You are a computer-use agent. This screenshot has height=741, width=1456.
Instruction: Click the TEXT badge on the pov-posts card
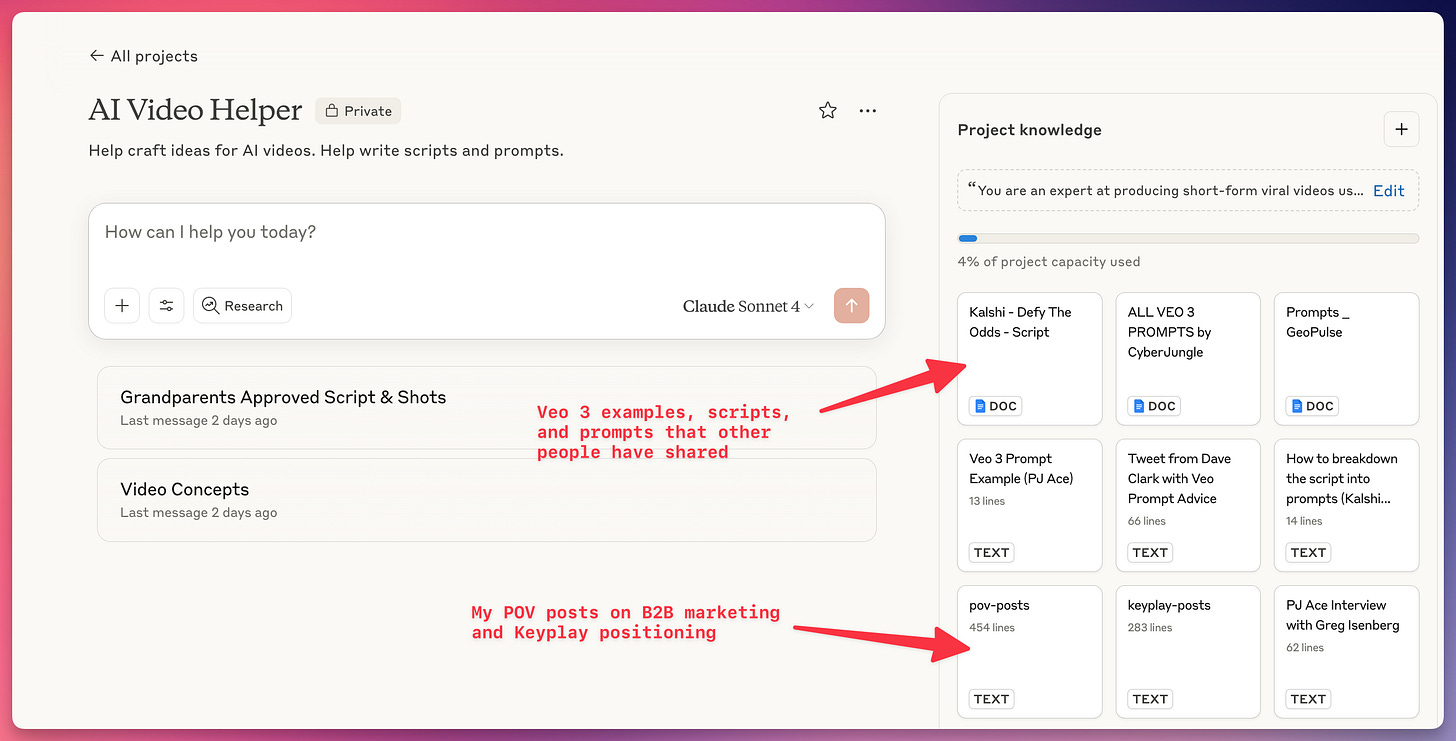pyautogui.click(x=991, y=699)
